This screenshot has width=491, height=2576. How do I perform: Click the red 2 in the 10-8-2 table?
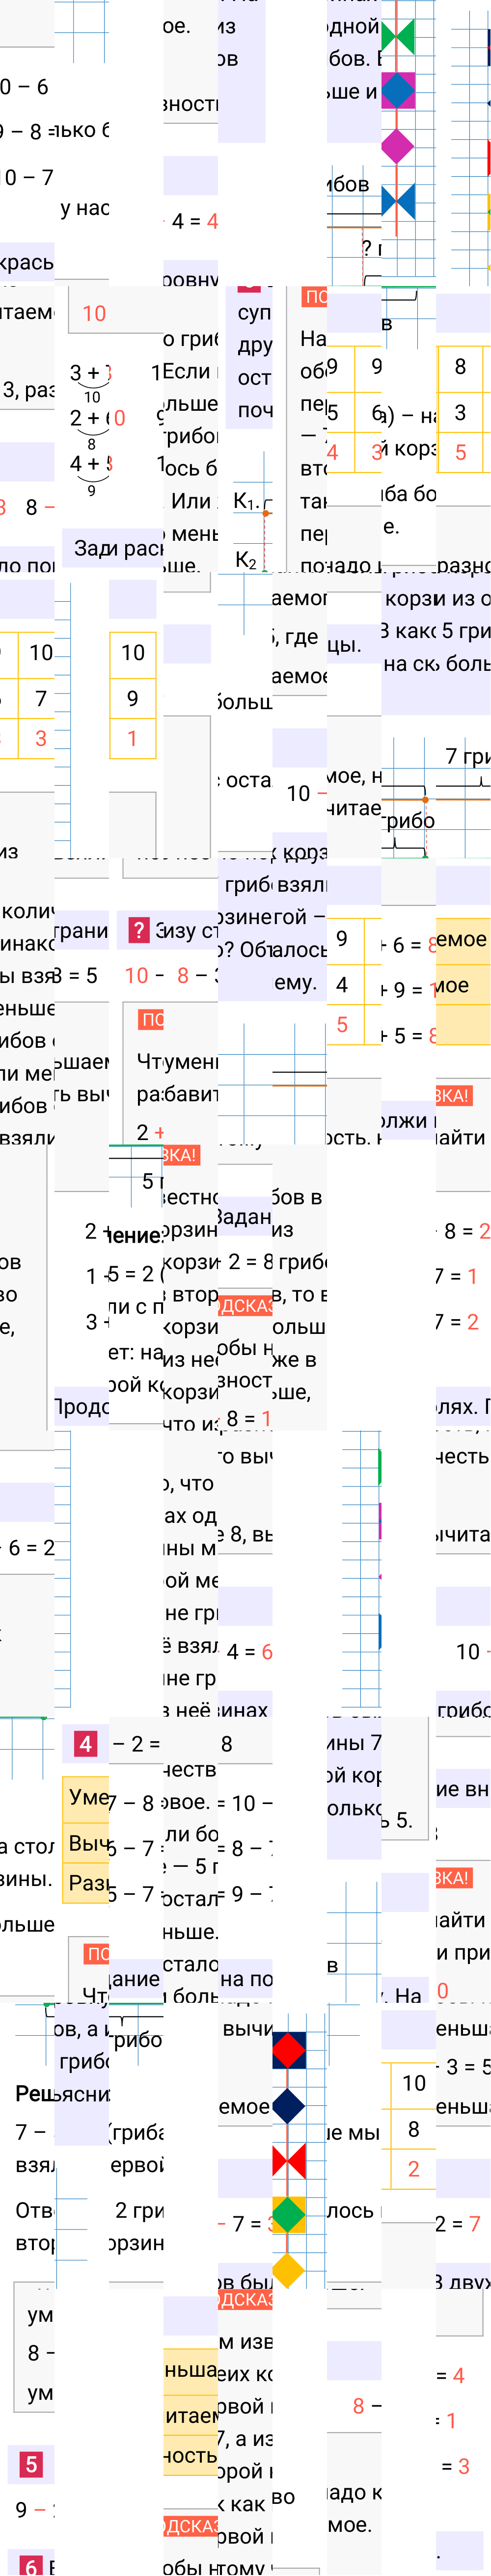coord(414,2170)
